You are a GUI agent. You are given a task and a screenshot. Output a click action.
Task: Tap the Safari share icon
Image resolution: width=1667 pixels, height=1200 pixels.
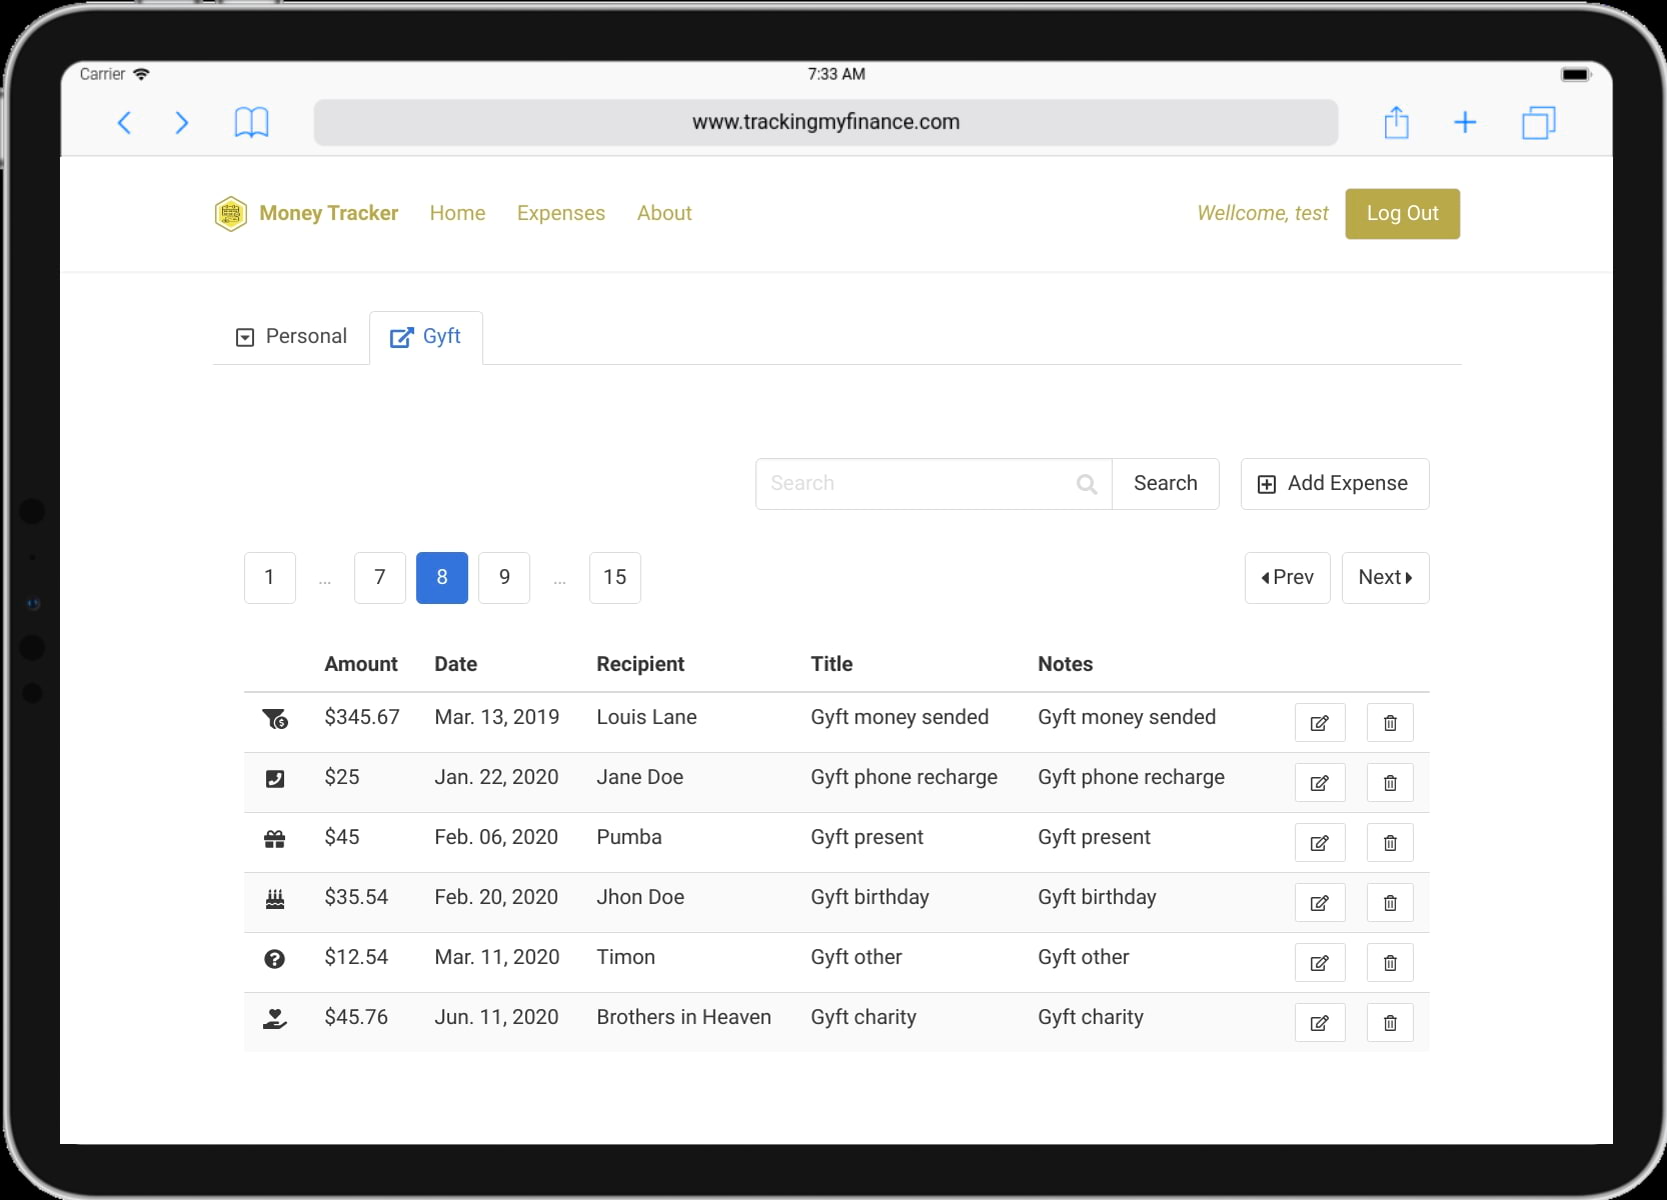point(1396,123)
